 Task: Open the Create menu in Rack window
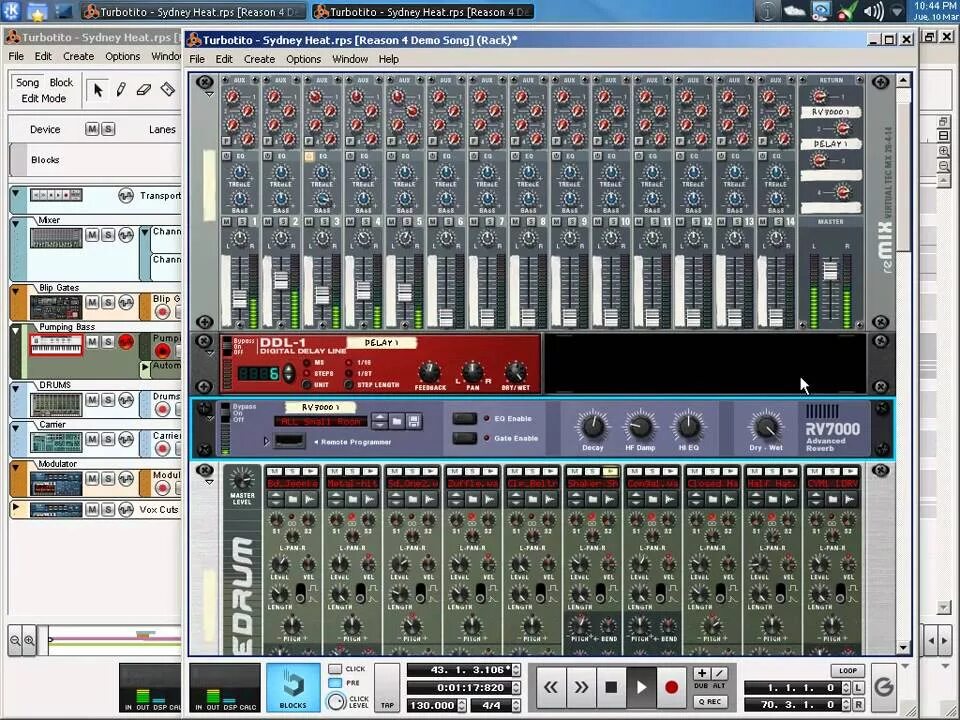260,59
